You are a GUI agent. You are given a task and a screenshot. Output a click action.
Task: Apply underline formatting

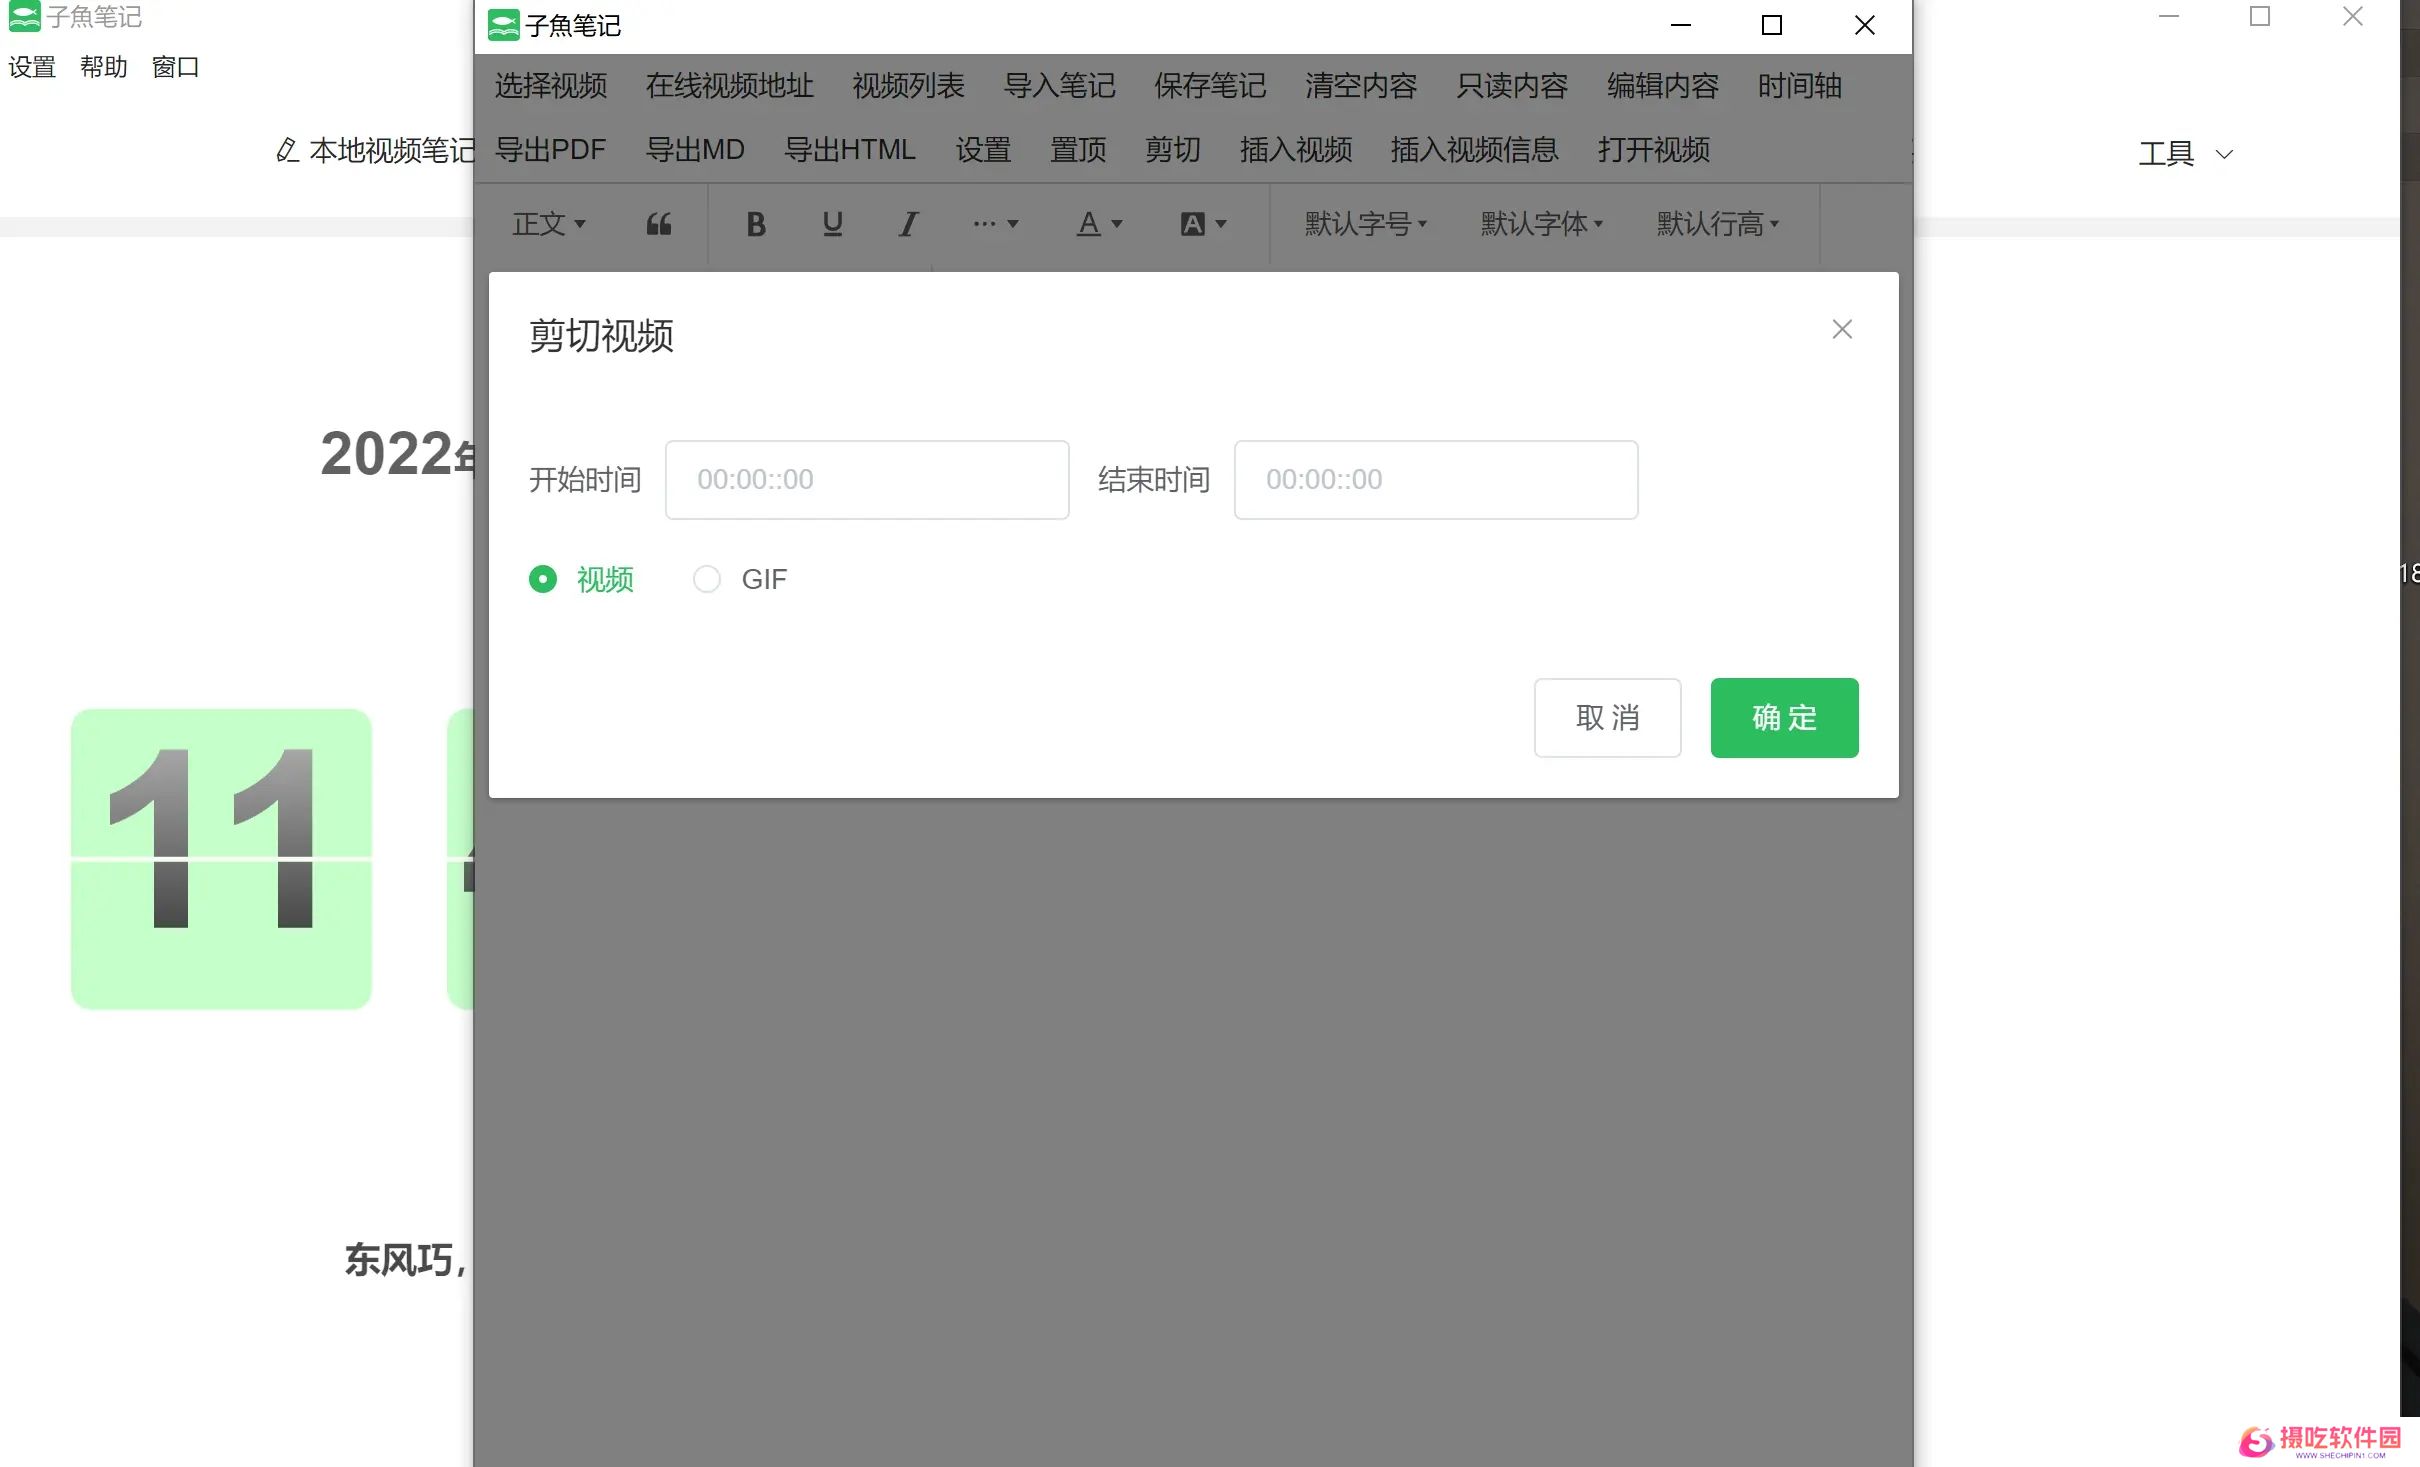(831, 224)
